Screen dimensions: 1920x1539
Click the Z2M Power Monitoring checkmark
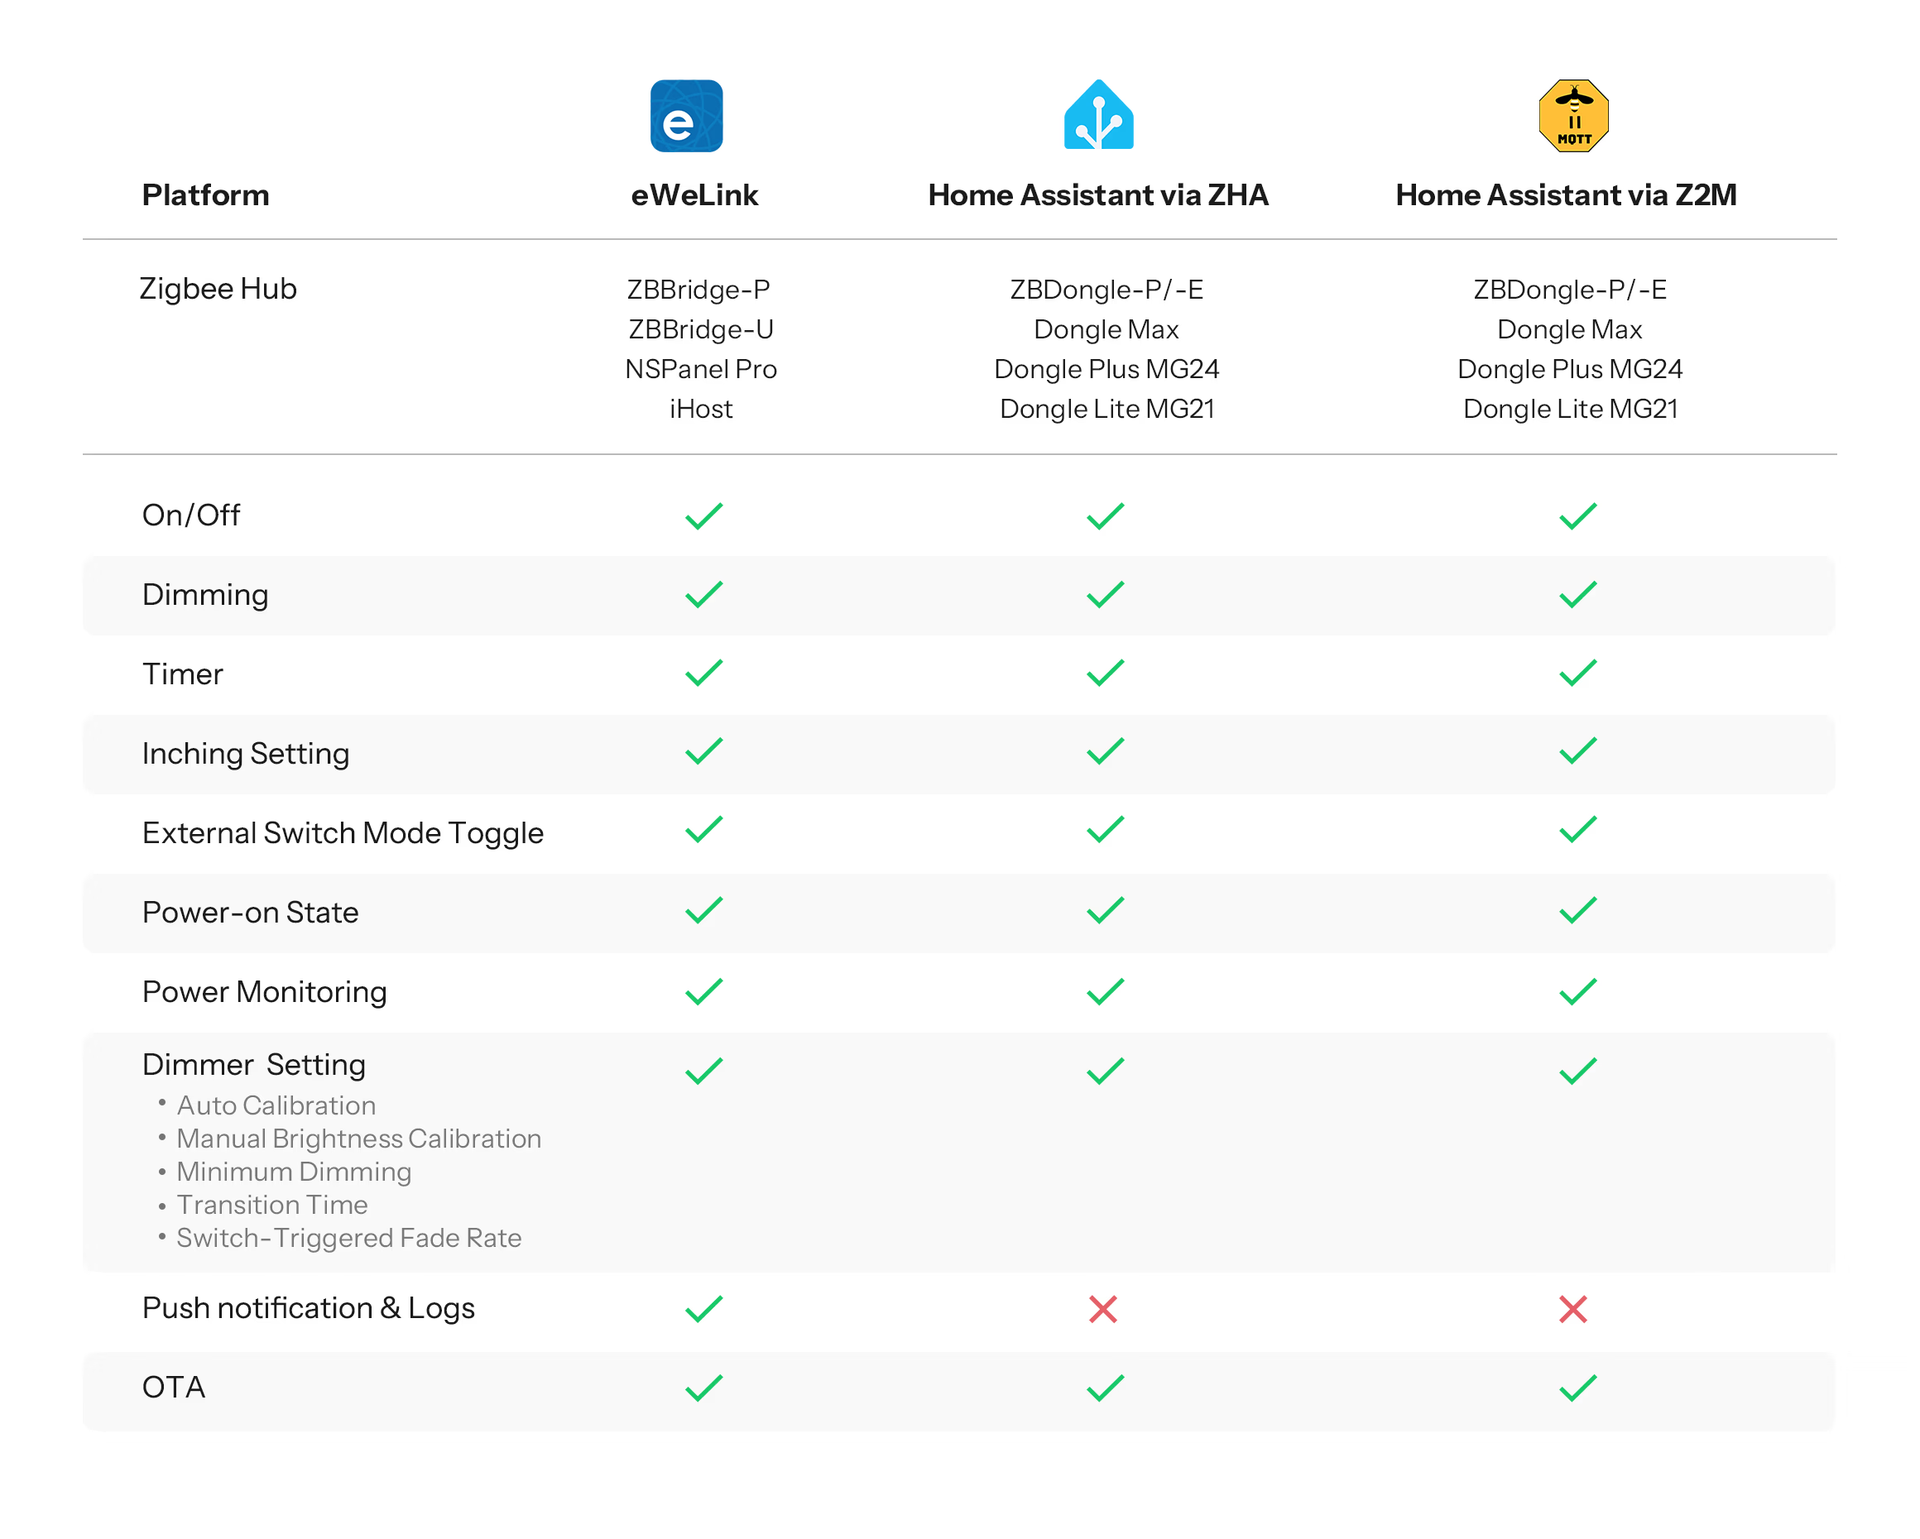[1578, 991]
